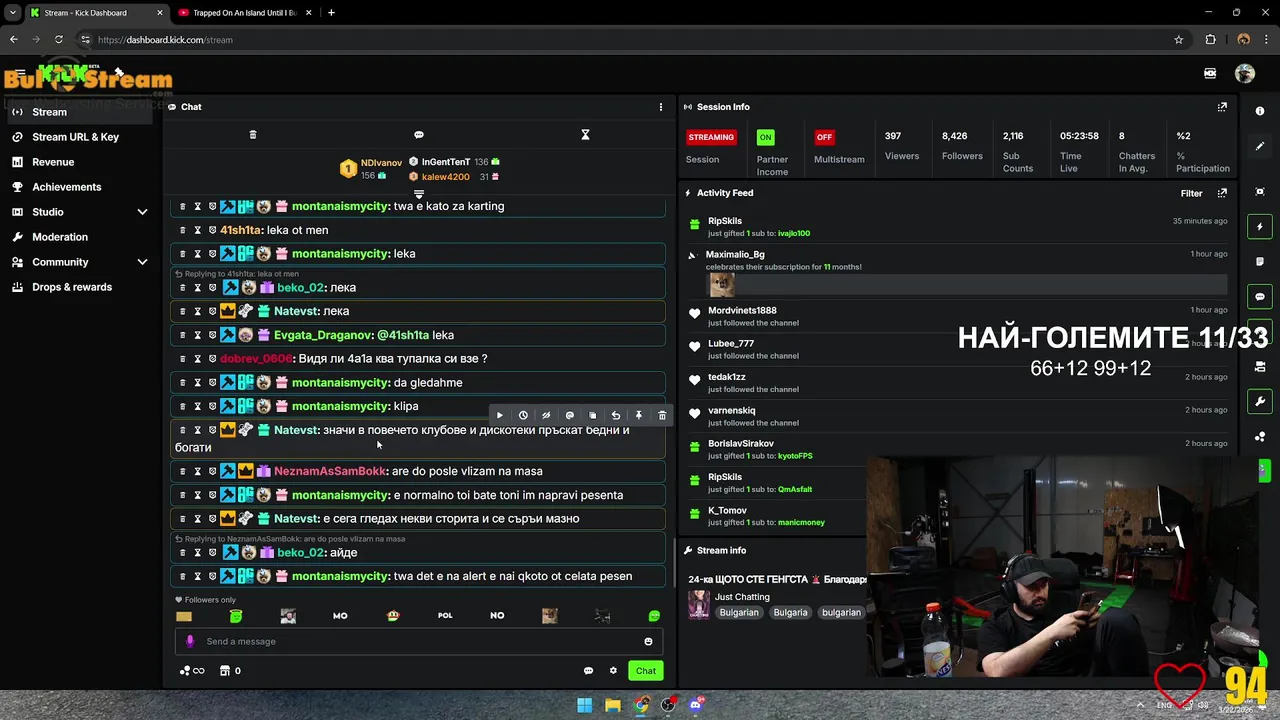Toggle the wrench tools icon in right sidebar
The height and width of the screenshot is (720, 1280).
(x=1260, y=401)
